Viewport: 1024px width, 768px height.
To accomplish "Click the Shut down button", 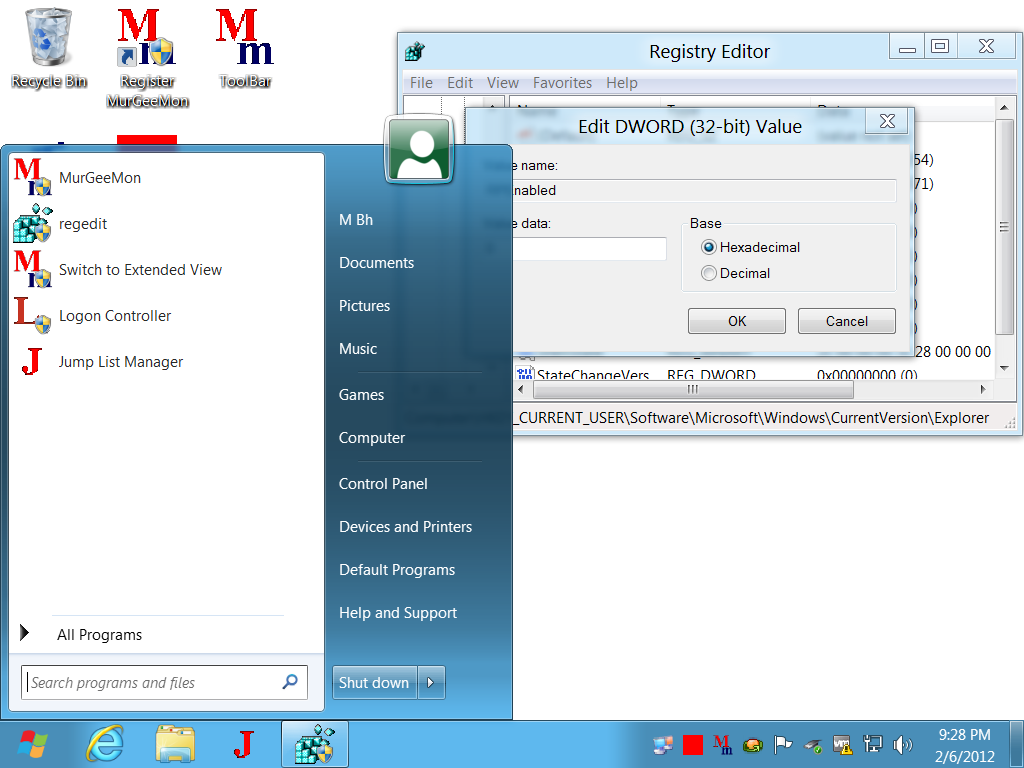I will point(374,682).
